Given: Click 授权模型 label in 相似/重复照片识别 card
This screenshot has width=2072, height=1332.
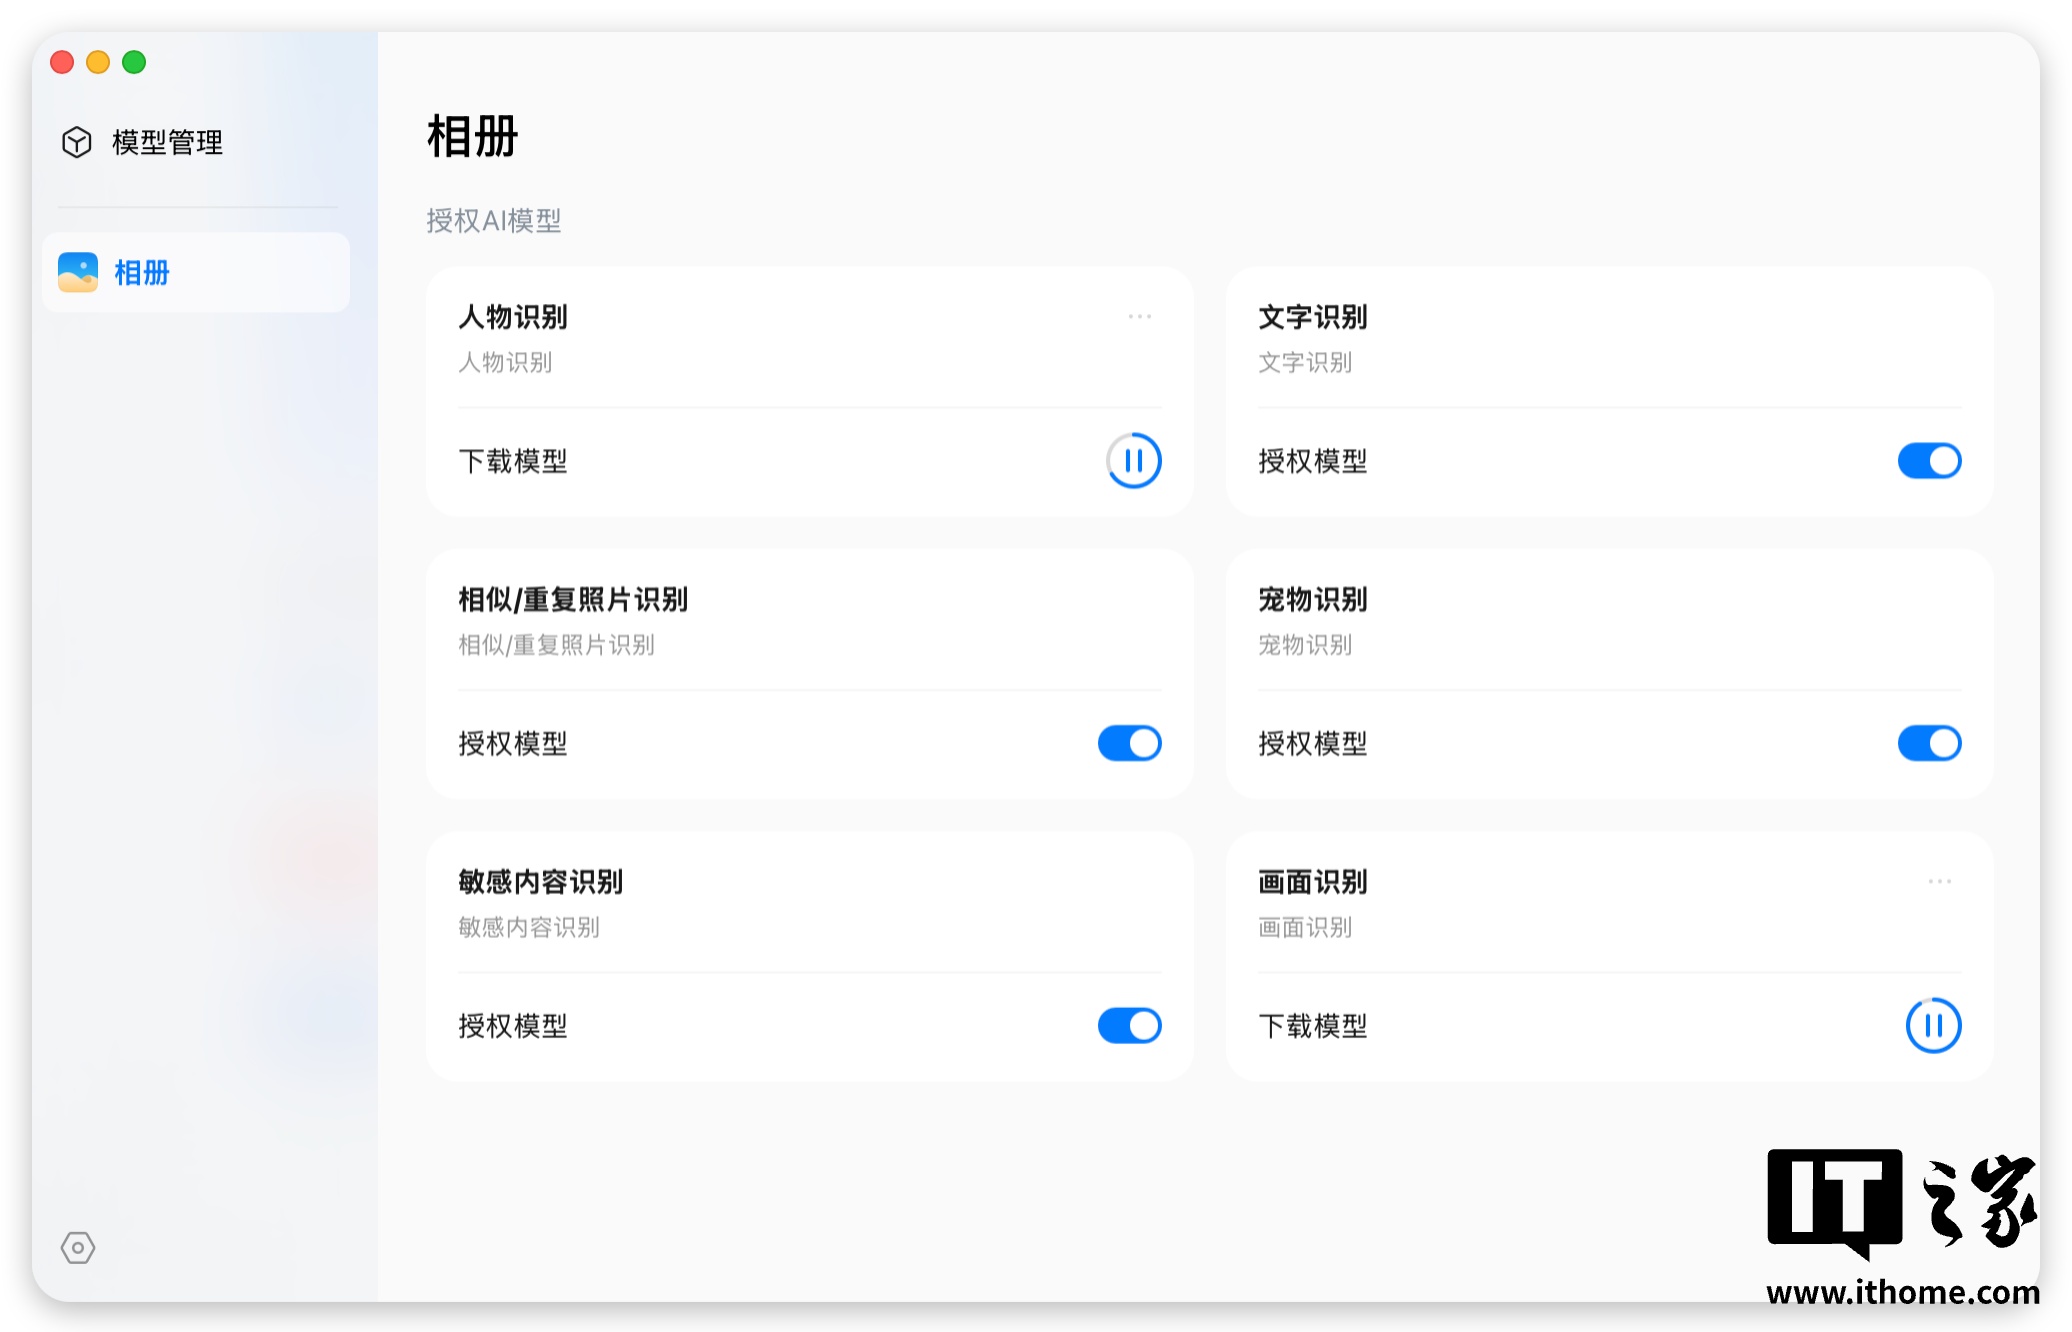Looking at the screenshot, I should (513, 743).
